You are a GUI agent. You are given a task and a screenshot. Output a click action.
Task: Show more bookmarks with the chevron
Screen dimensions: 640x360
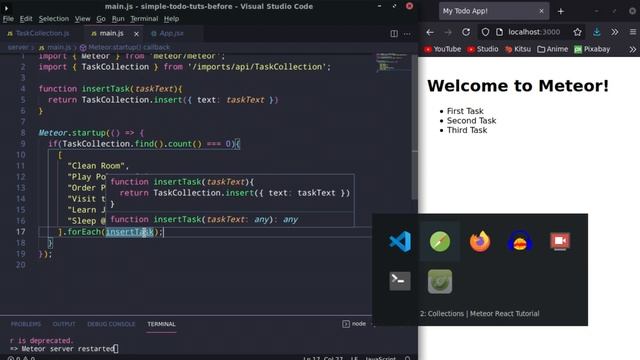click(633, 49)
